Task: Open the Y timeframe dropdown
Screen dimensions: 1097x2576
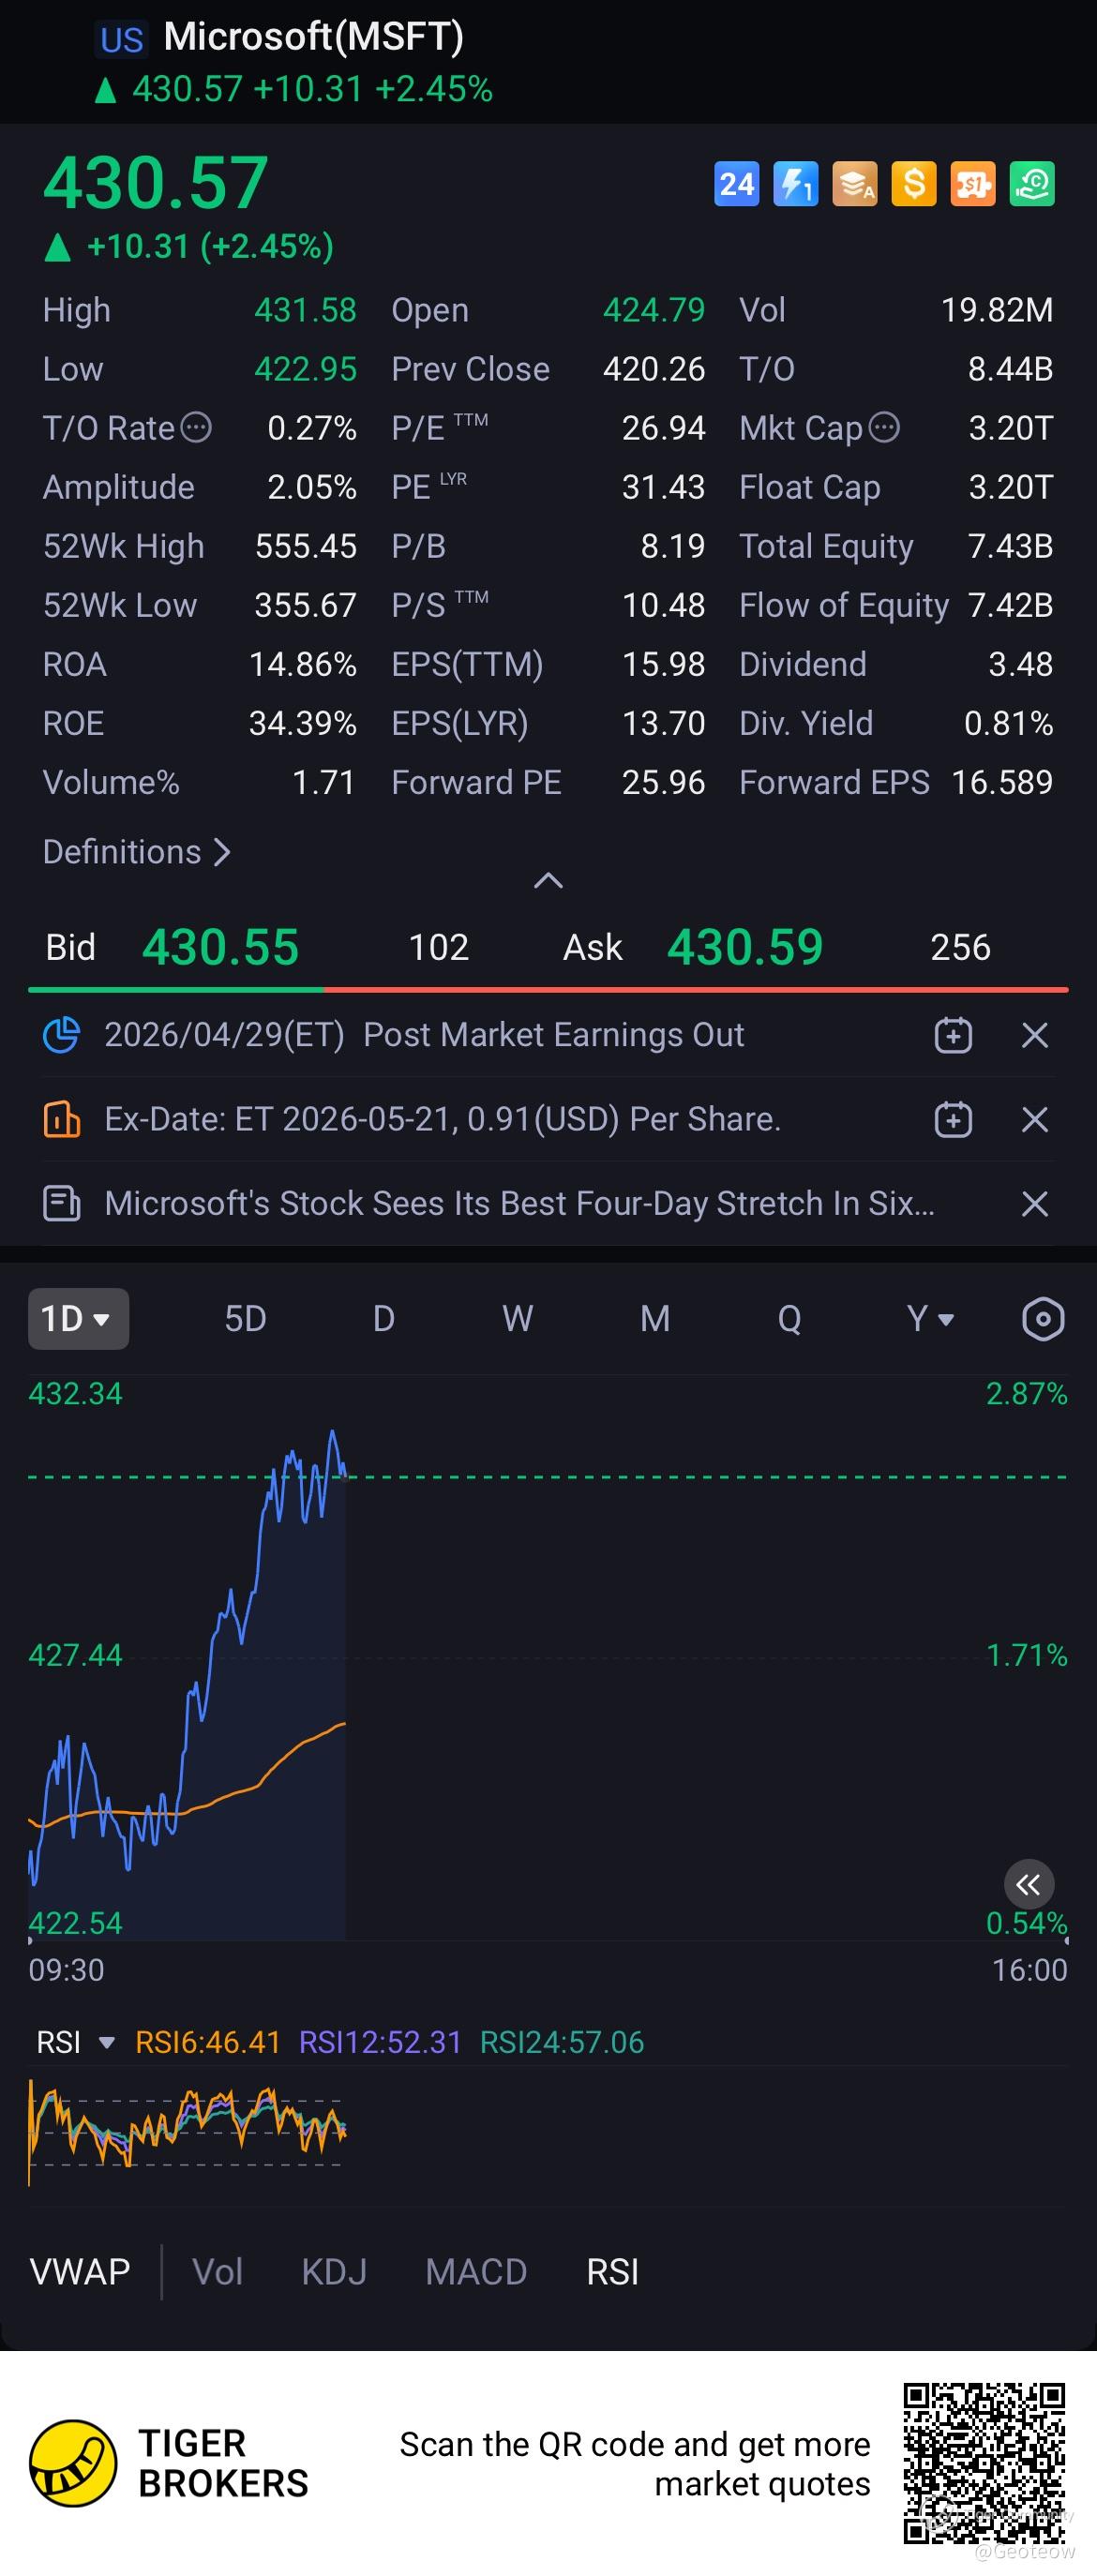Action: tap(930, 1319)
